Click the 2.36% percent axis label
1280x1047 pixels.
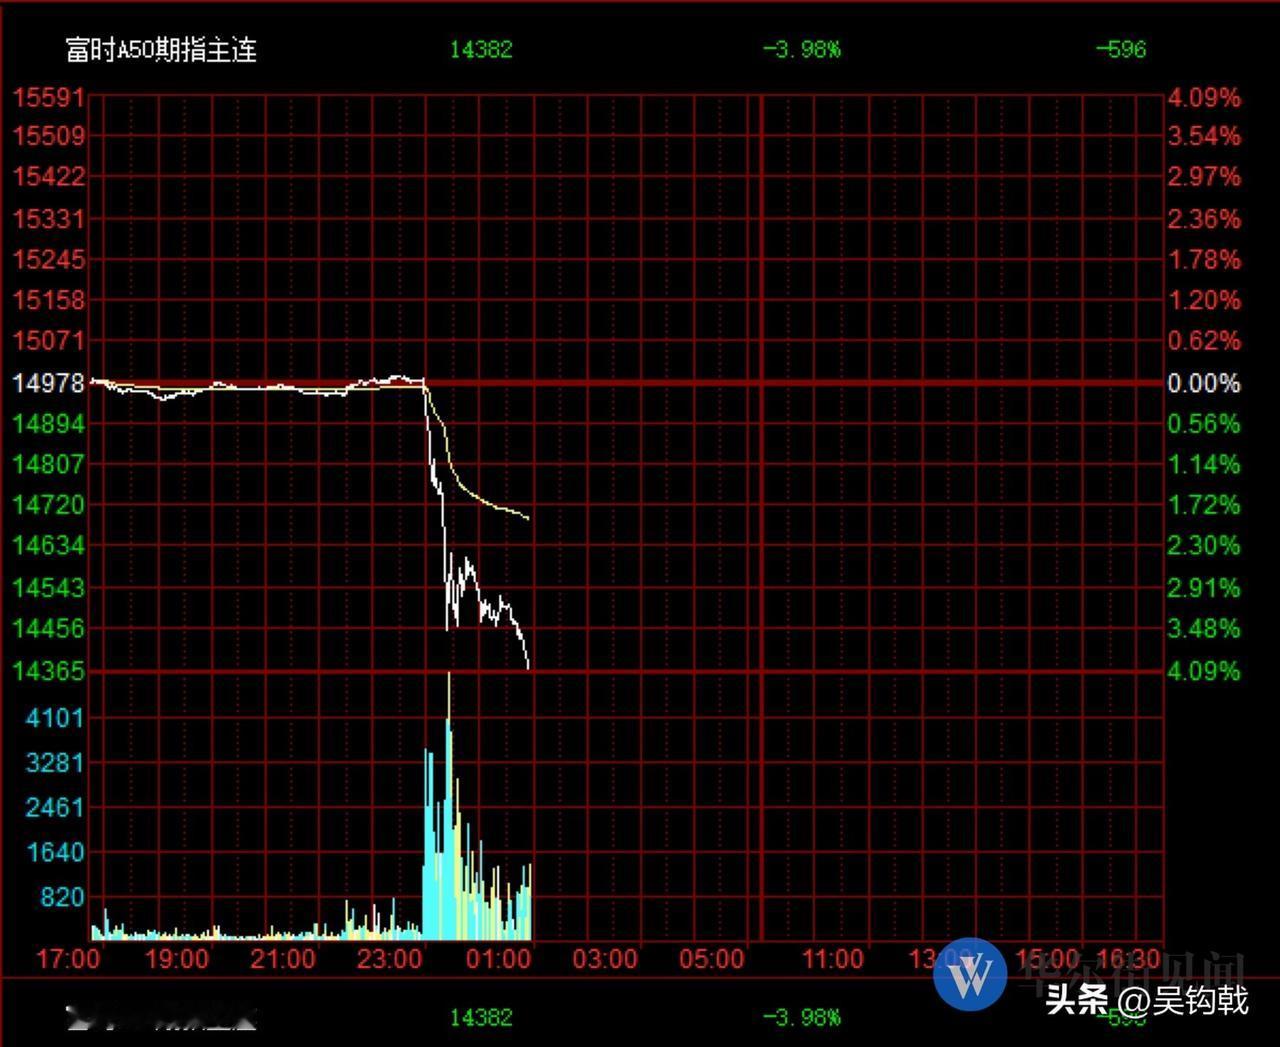pyautogui.click(x=1204, y=218)
